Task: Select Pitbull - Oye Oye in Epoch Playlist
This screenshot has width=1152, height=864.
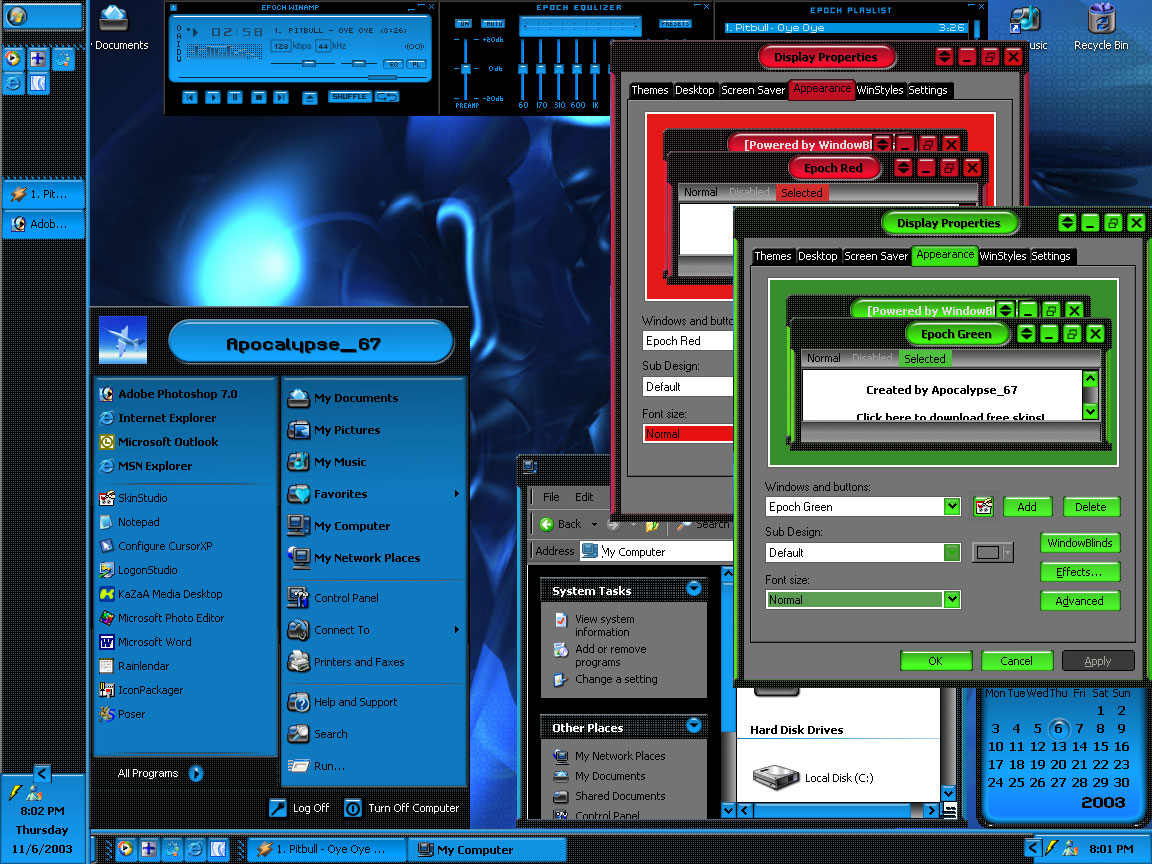Action: (x=845, y=28)
